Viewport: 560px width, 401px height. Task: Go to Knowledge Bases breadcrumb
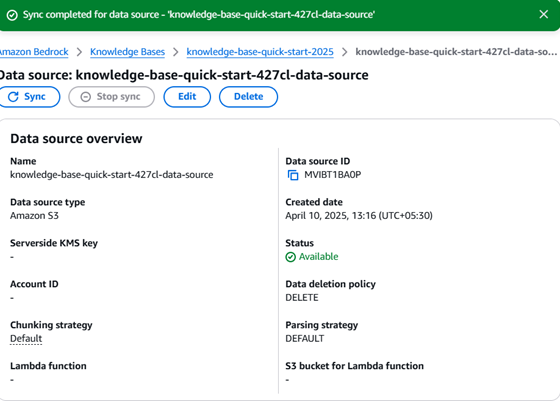pyautogui.click(x=128, y=52)
